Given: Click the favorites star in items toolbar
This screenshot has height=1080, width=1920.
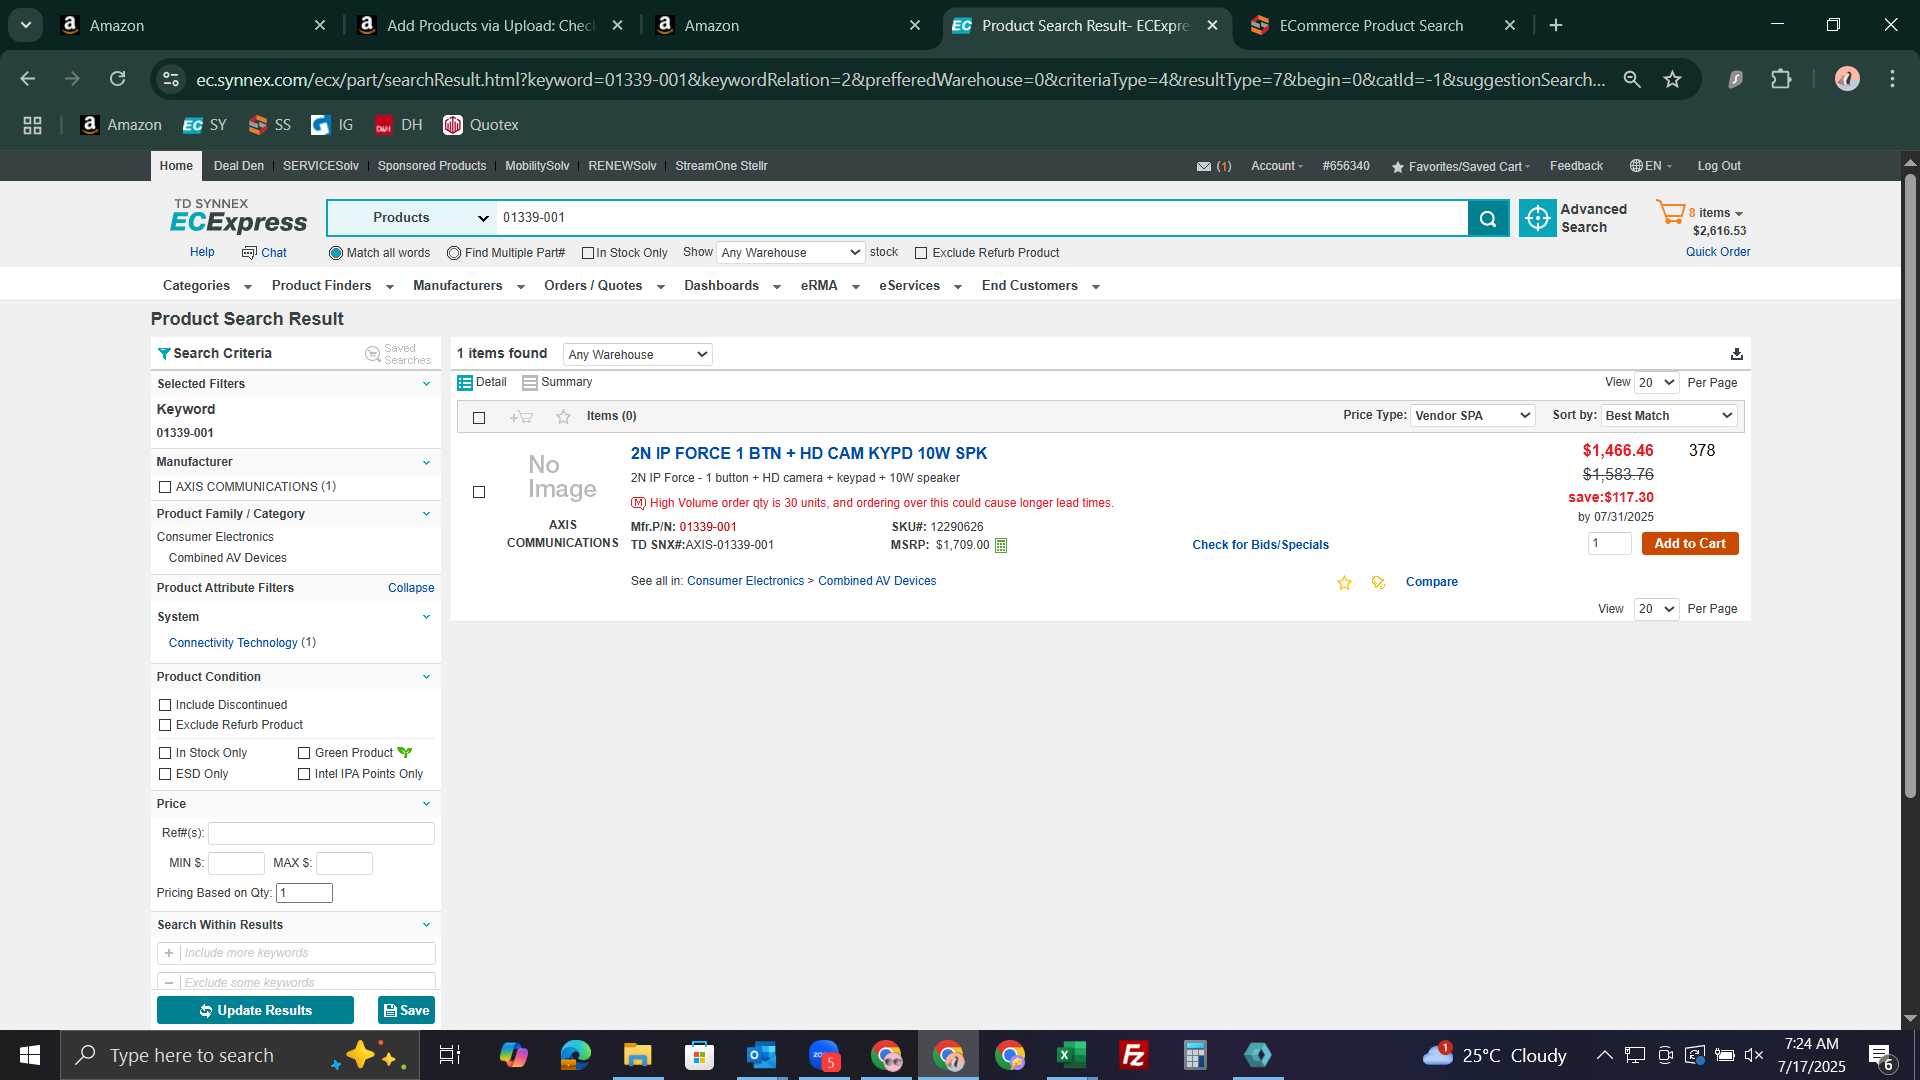Looking at the screenshot, I should tap(563, 417).
